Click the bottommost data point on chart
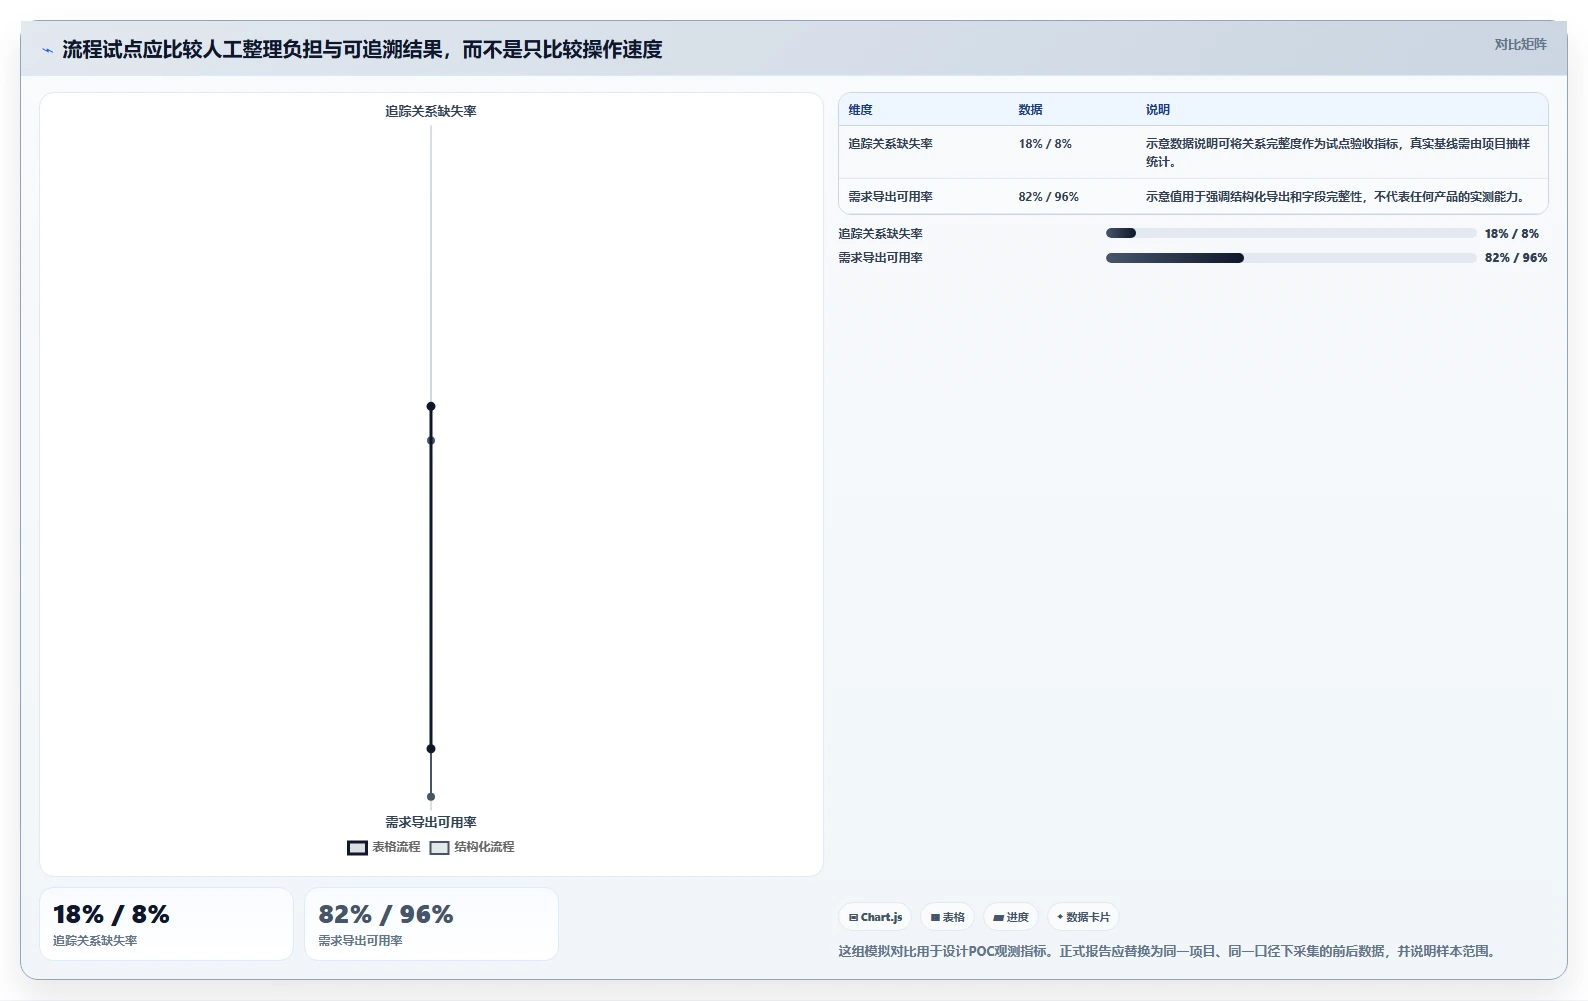This screenshot has width=1588, height=1001. [x=431, y=797]
